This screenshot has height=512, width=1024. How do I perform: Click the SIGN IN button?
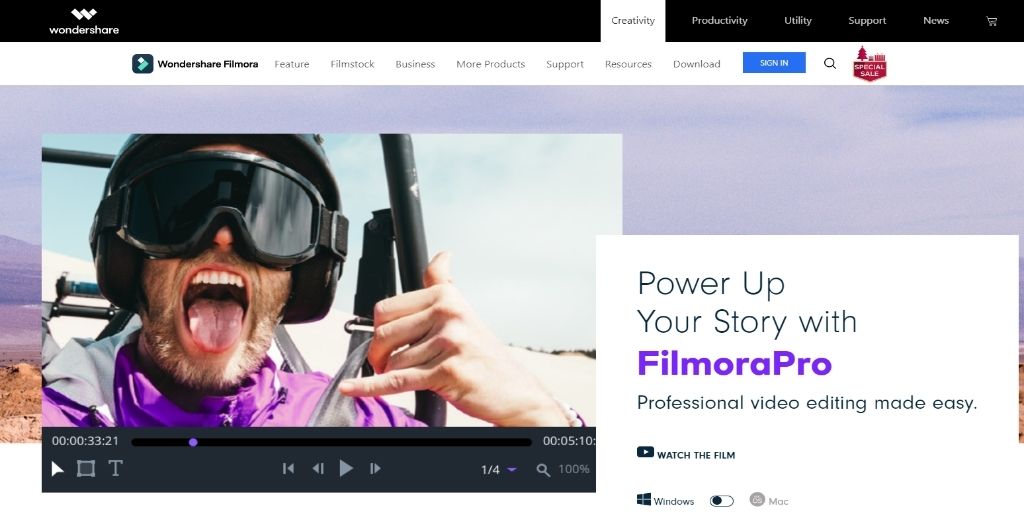click(x=774, y=63)
